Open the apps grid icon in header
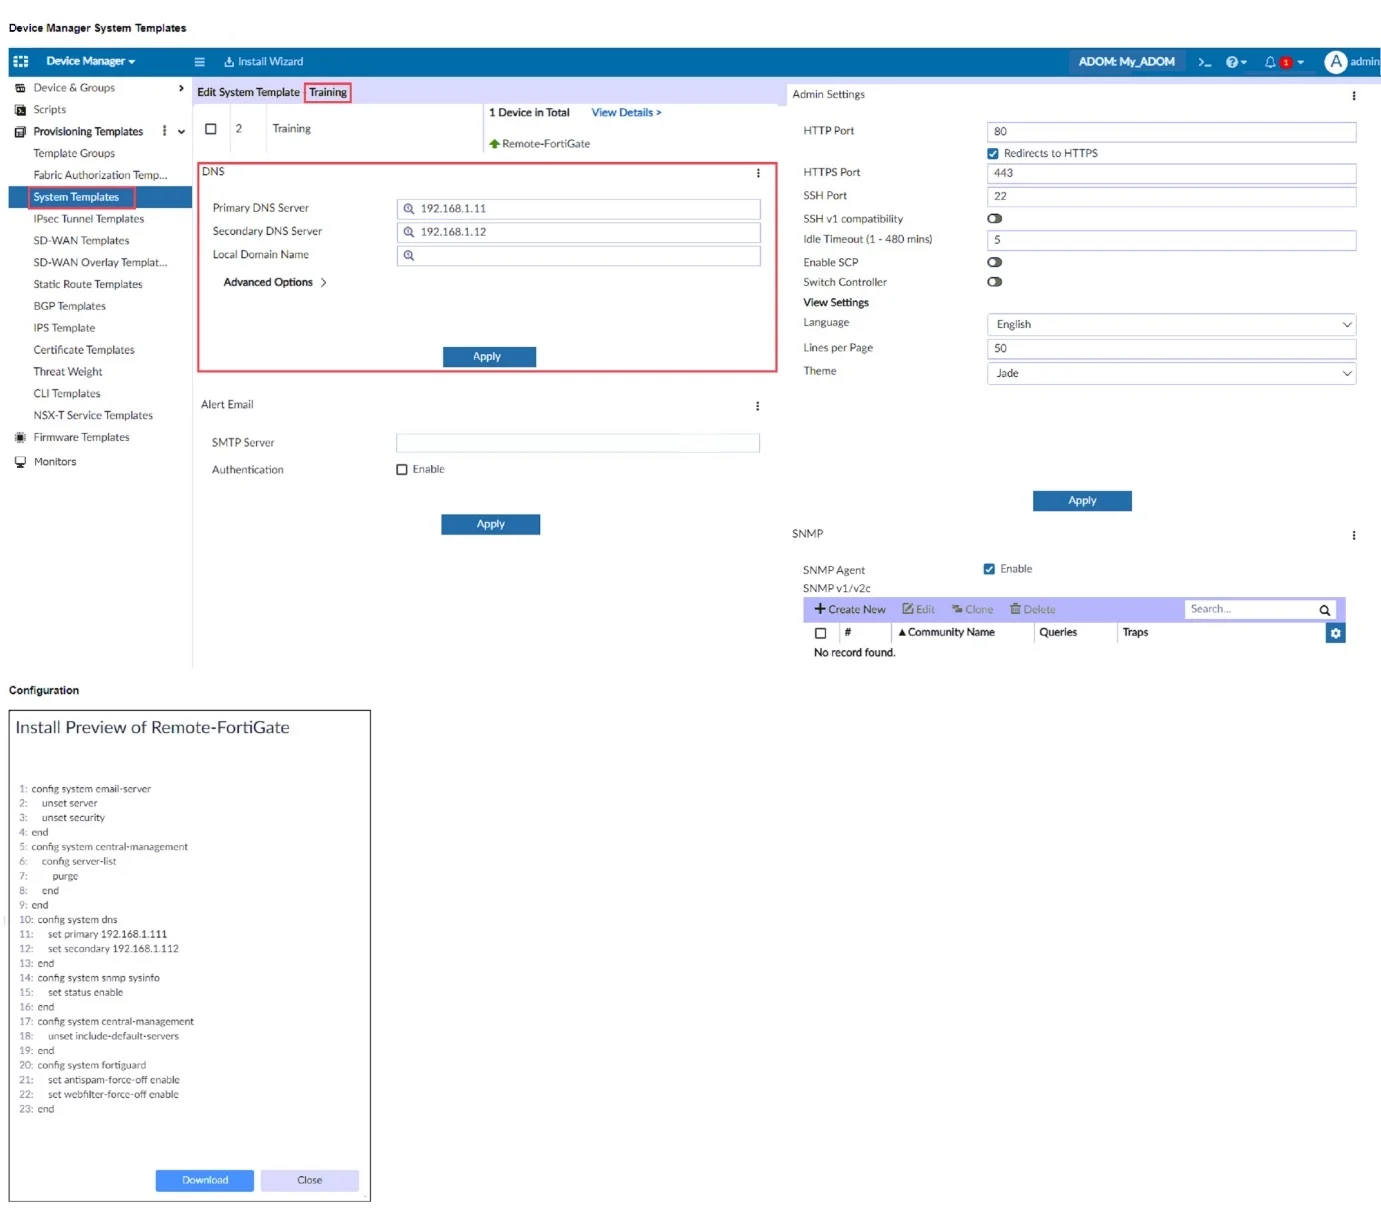The width and height of the screenshot is (1381, 1221). pyautogui.click(x=20, y=61)
